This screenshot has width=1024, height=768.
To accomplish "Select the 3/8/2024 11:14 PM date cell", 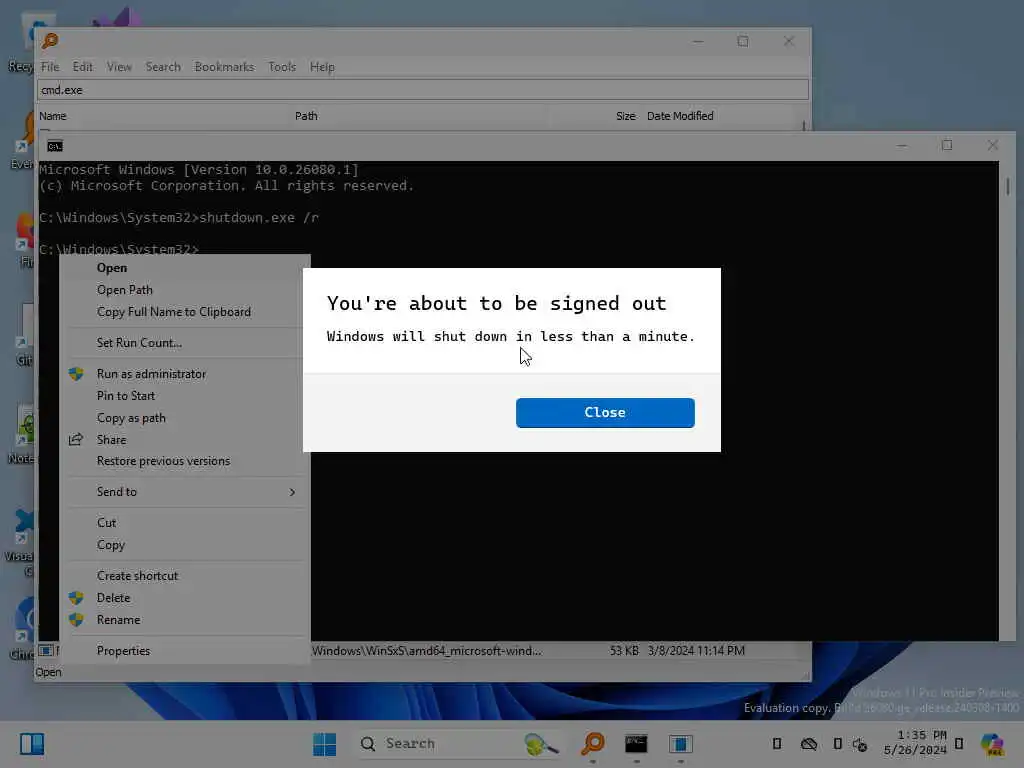I will pos(696,650).
